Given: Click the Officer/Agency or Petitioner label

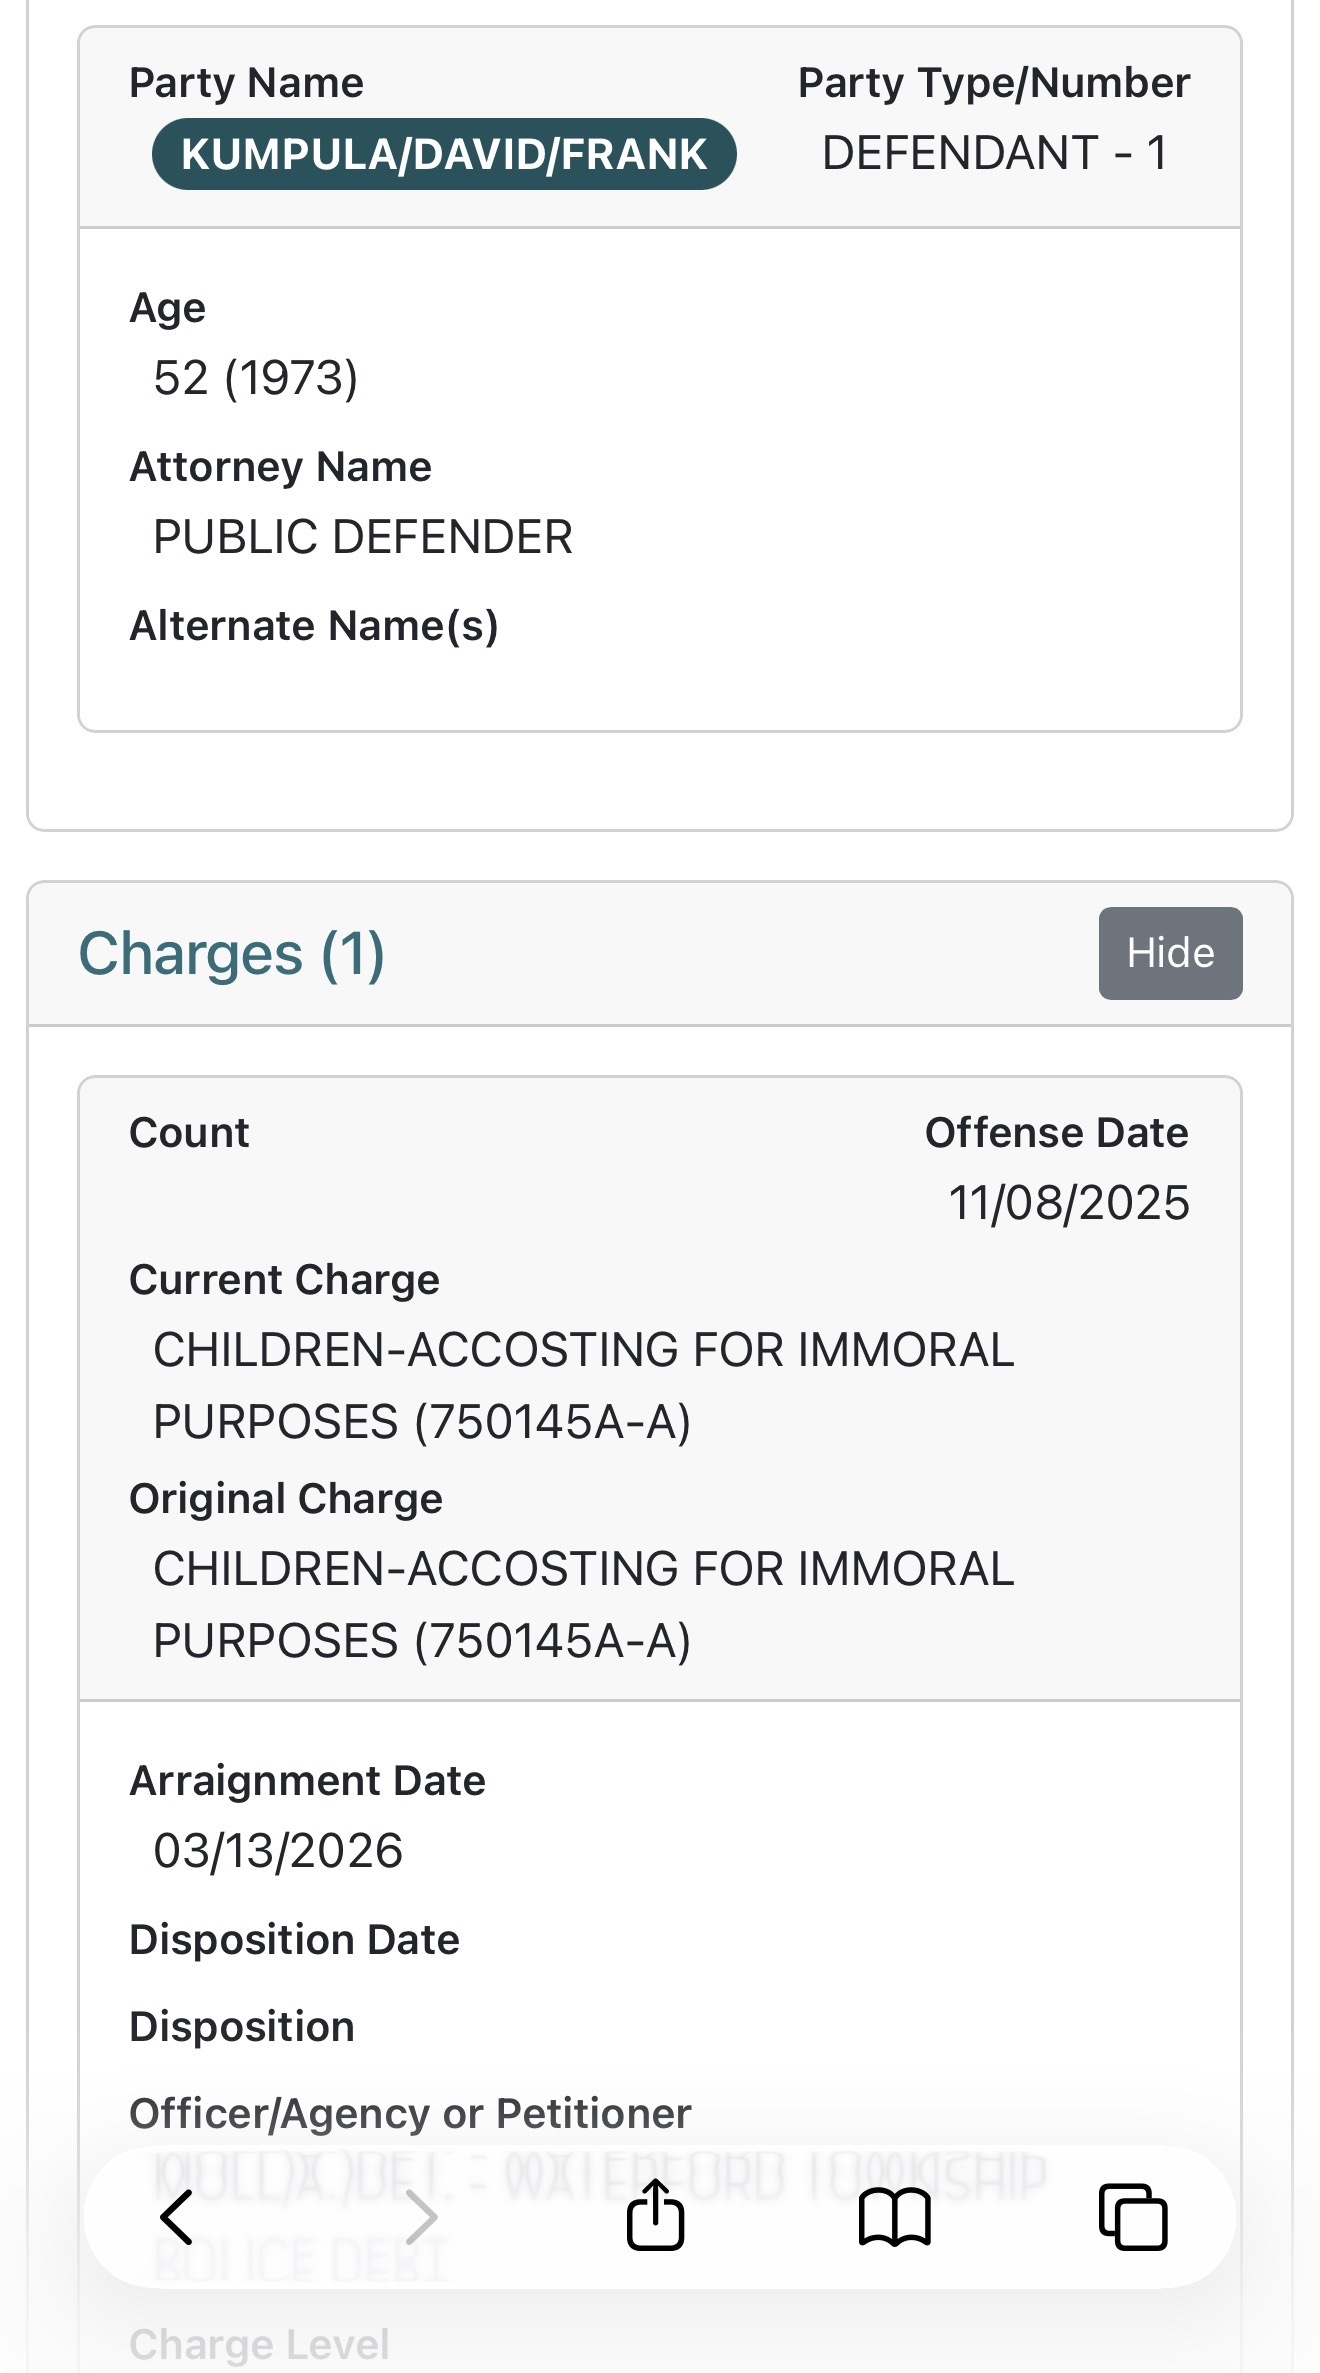Looking at the screenshot, I should 410,2113.
